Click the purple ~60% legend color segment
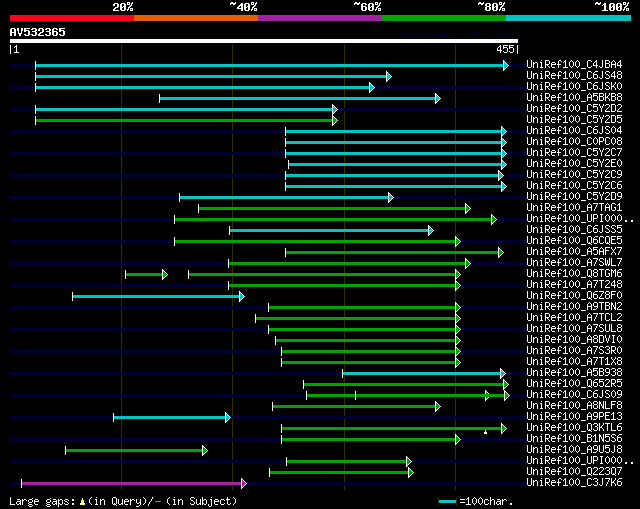This screenshot has height=509, width=640. 320,18
